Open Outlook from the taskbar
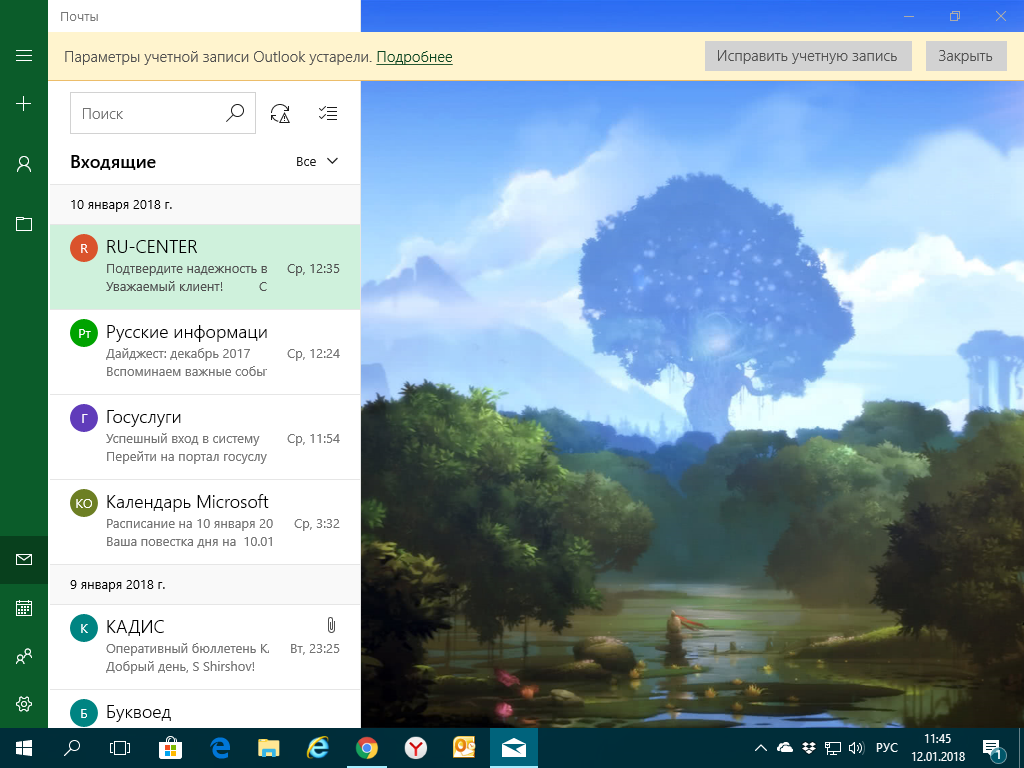Screen dimensions: 1024x768 pyautogui.click(x=464, y=748)
